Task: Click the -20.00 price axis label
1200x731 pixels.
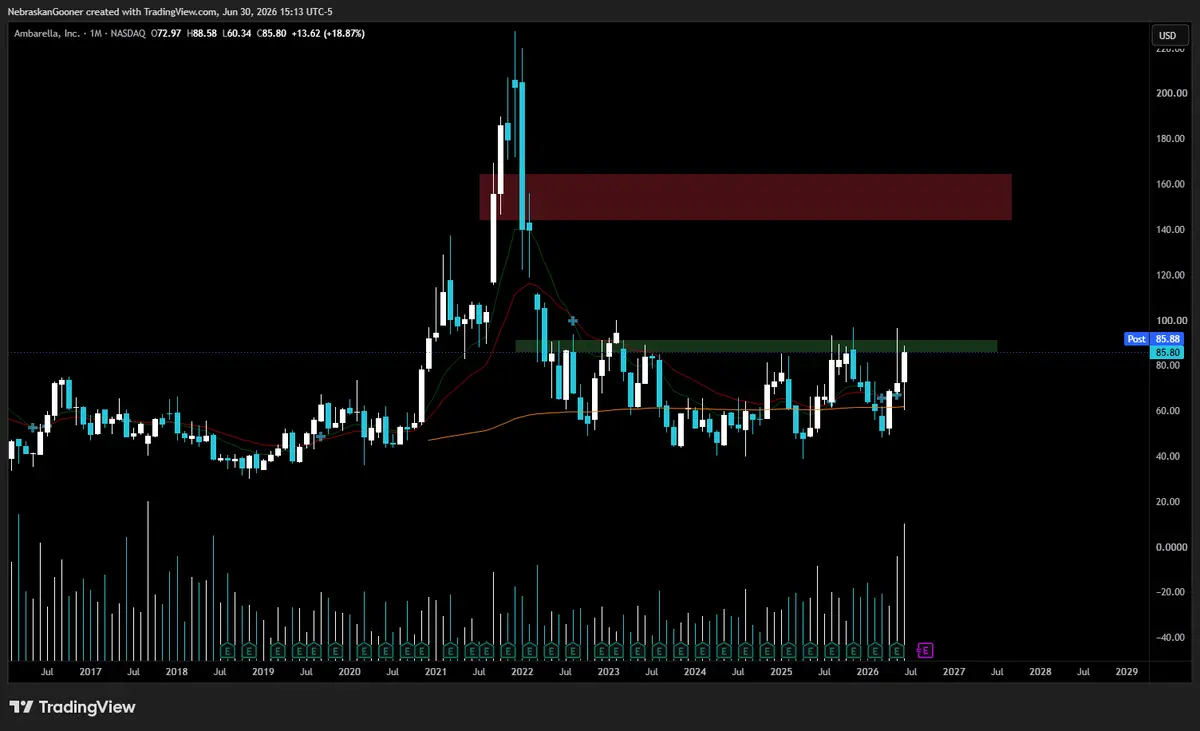Action: point(1168,592)
